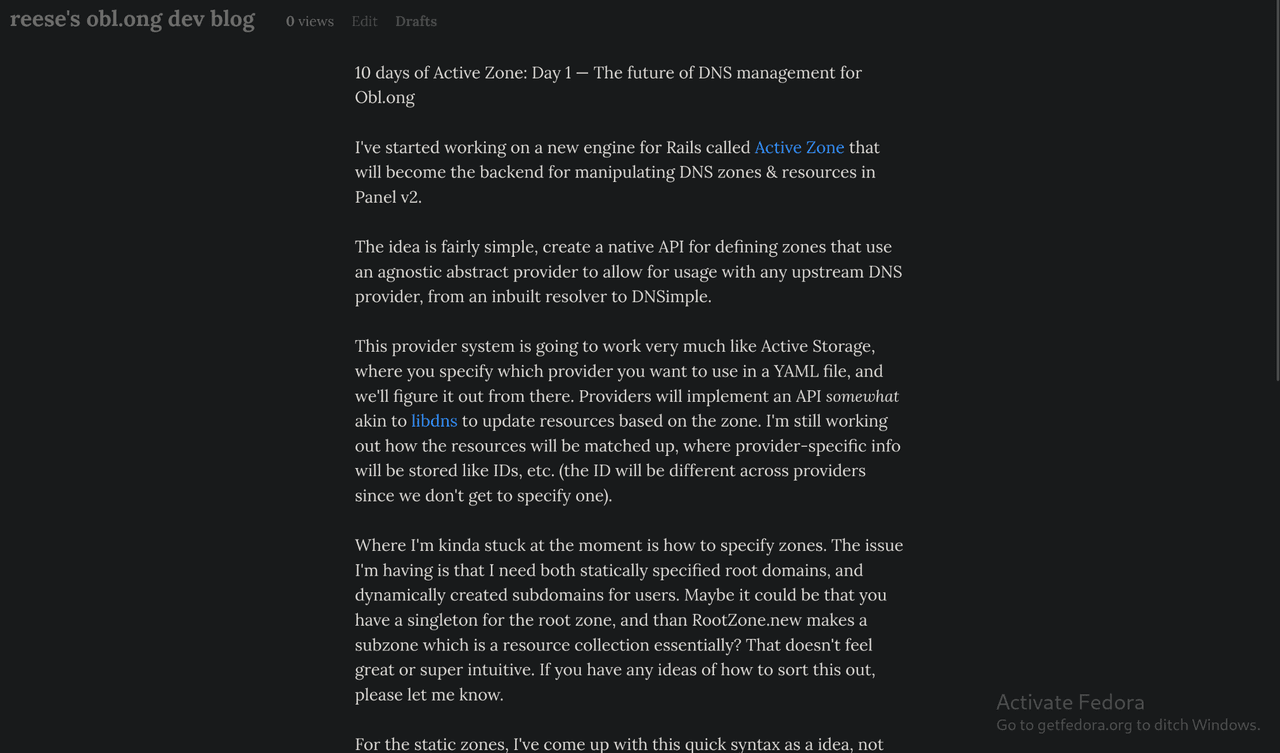Follow the "Active Zone" hyperlink

pyautogui.click(x=799, y=147)
